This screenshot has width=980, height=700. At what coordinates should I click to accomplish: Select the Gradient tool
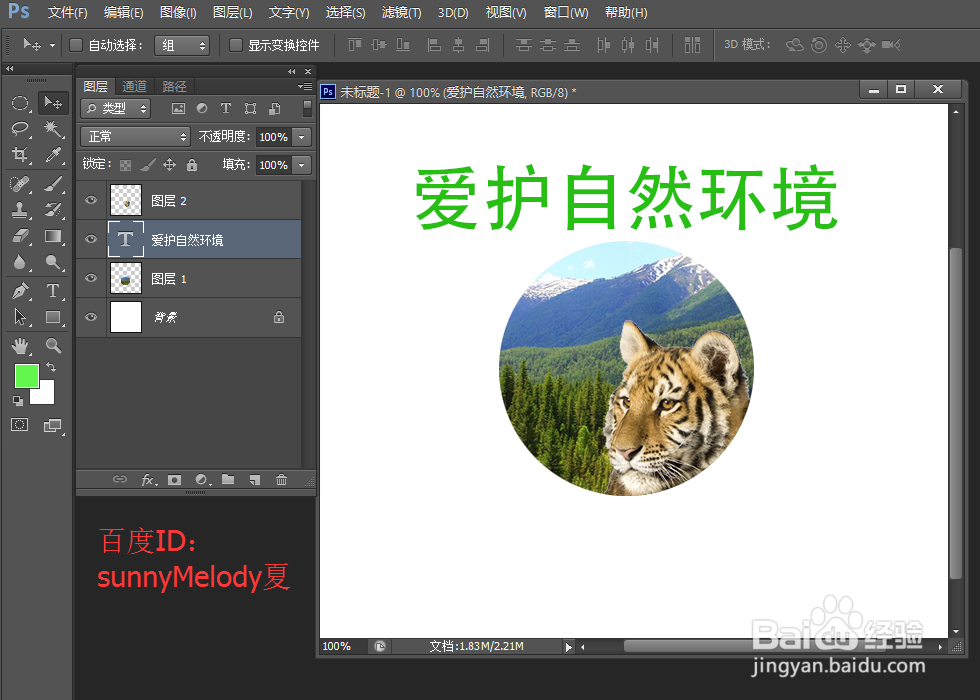coord(52,236)
